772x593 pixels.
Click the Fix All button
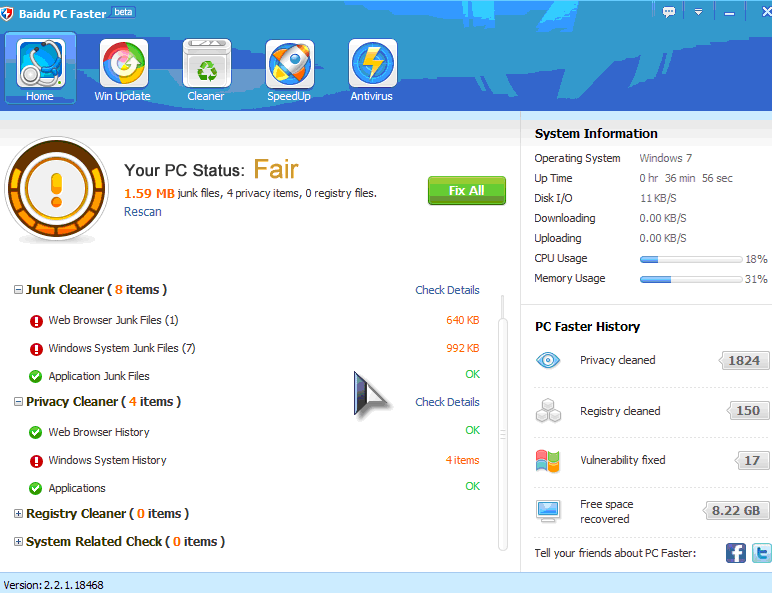467,191
